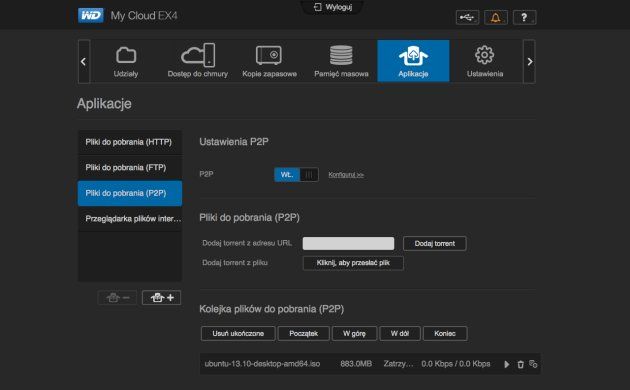The width and height of the screenshot is (630, 390).
Task: Click Wyloguj to log out
Action: (x=333, y=7)
